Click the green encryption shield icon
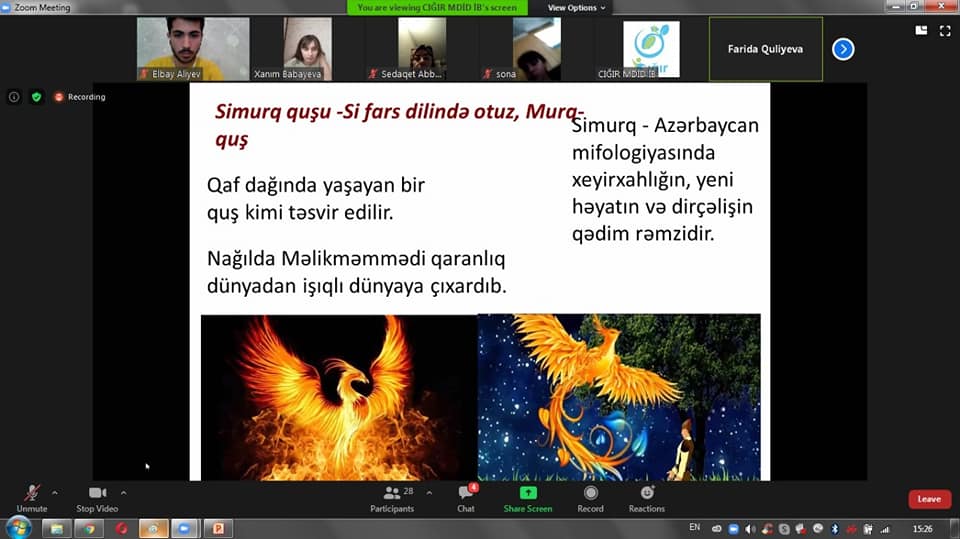The height and width of the screenshot is (539, 960). (37, 97)
